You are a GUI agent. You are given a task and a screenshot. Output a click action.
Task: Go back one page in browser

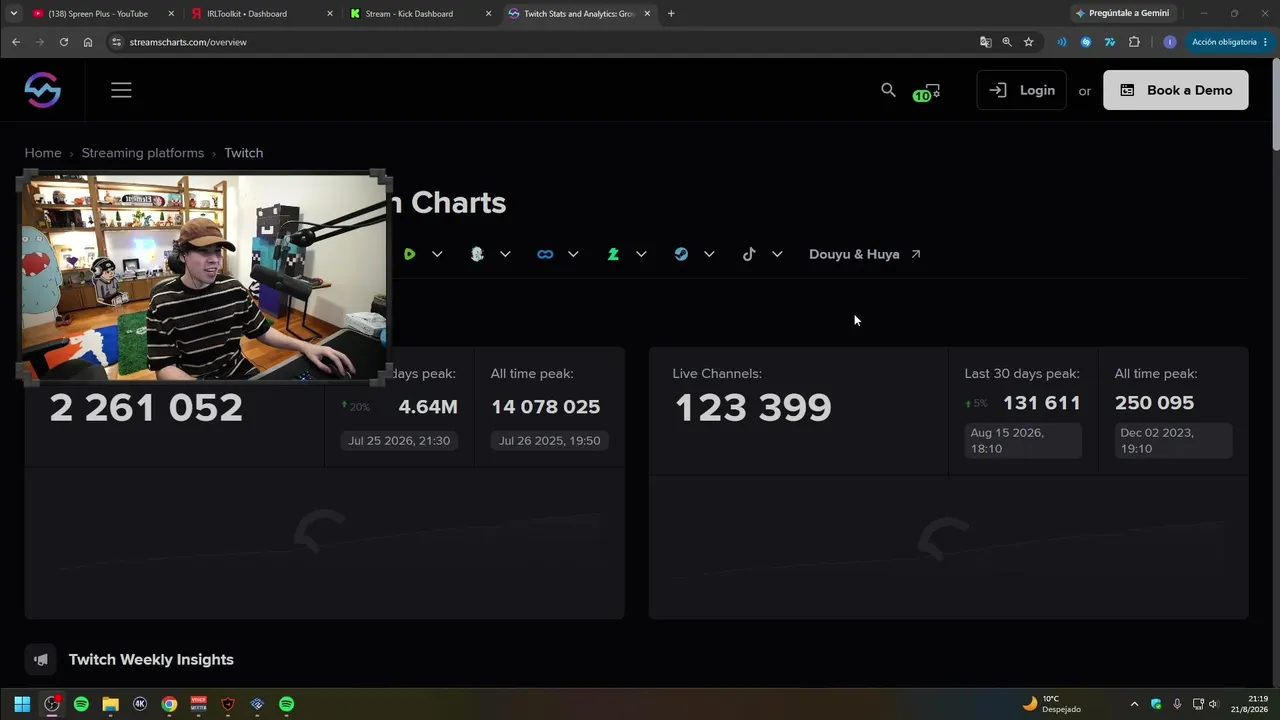coord(16,42)
